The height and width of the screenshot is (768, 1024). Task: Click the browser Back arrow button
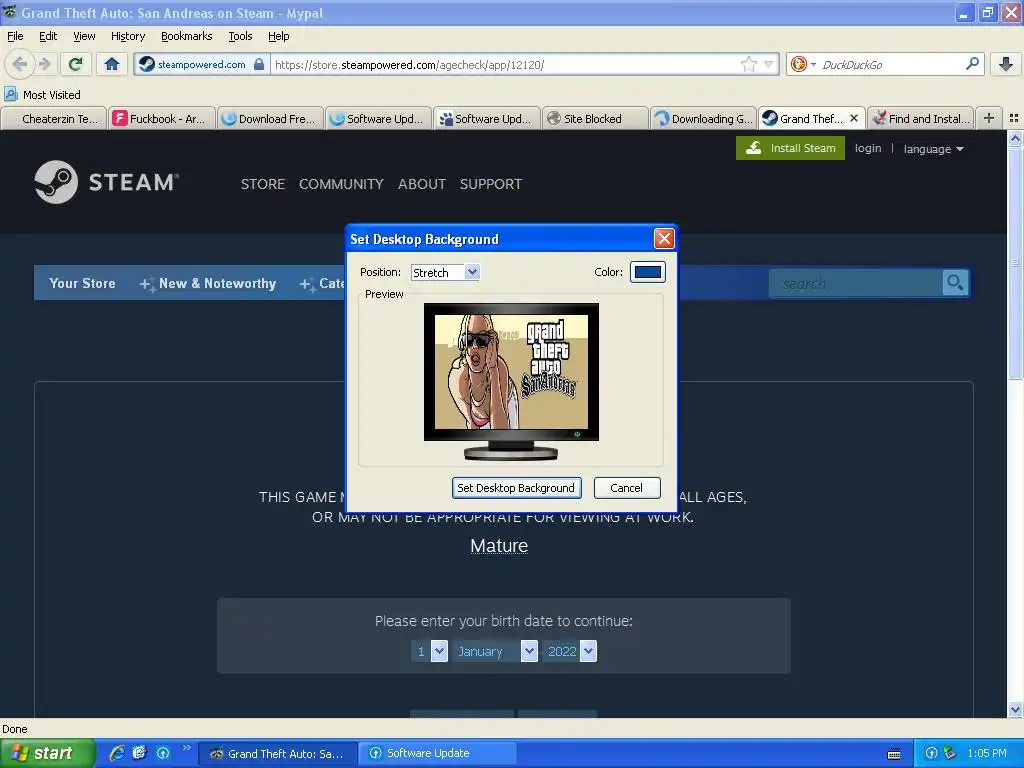pyautogui.click(x=20, y=64)
